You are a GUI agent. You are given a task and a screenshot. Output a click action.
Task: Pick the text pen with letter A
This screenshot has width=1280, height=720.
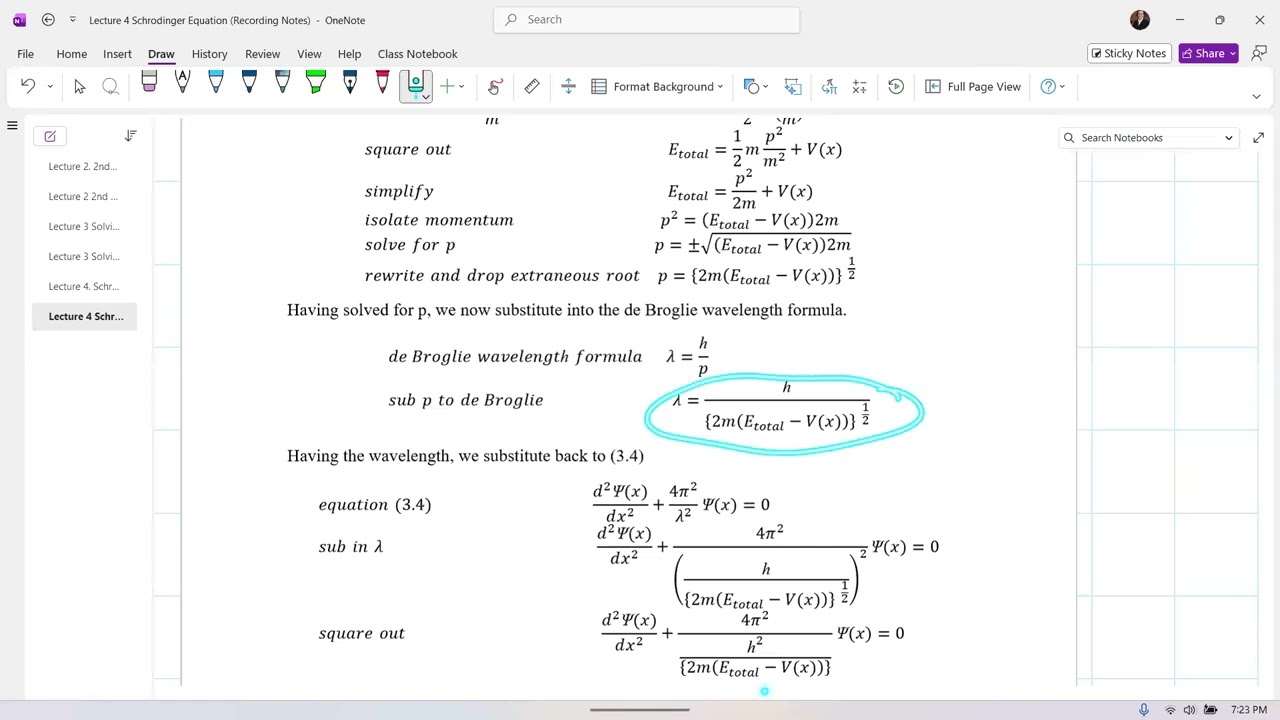[x=182, y=84]
